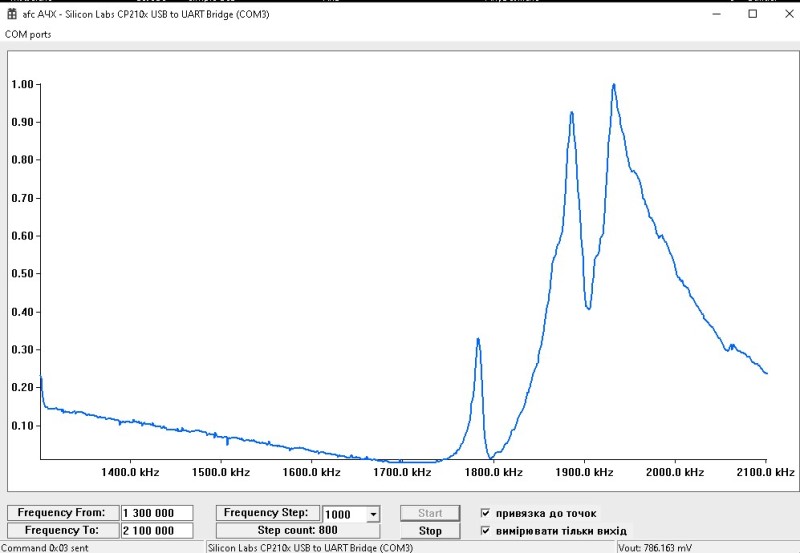
Task: Toggle the "вимірювати тільки вихід" checkbox
Action: coord(486,530)
